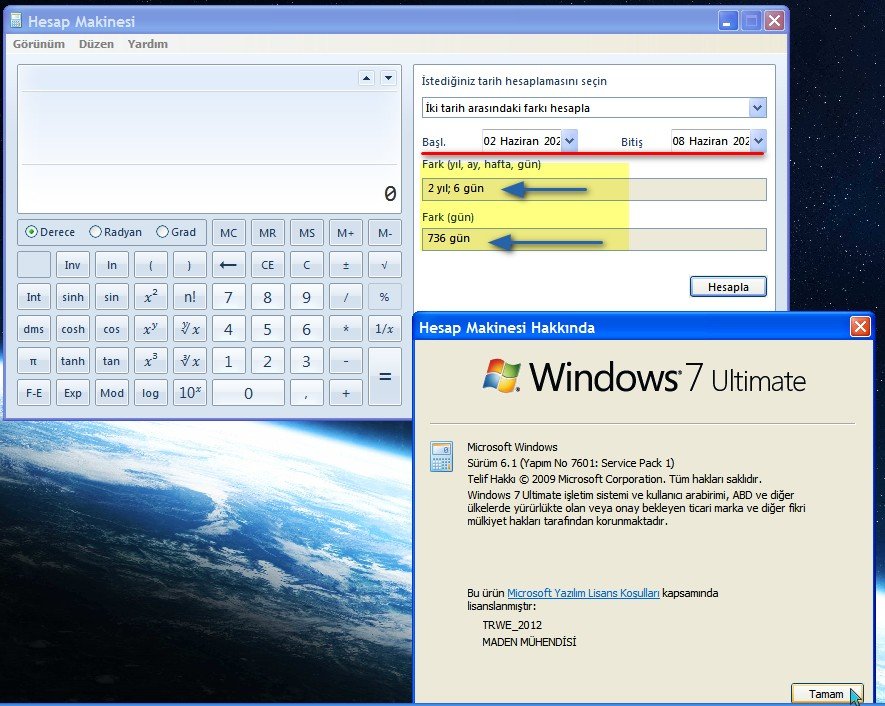Click the plus key
This screenshot has height=706, width=885.
346,393
